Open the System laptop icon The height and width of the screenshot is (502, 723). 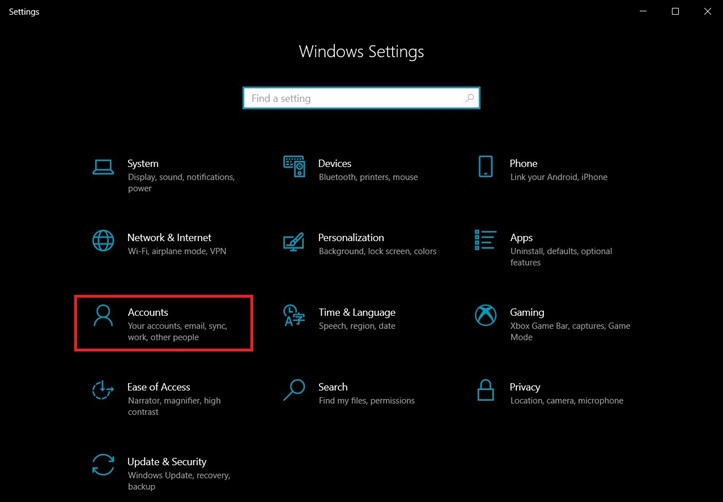point(103,167)
